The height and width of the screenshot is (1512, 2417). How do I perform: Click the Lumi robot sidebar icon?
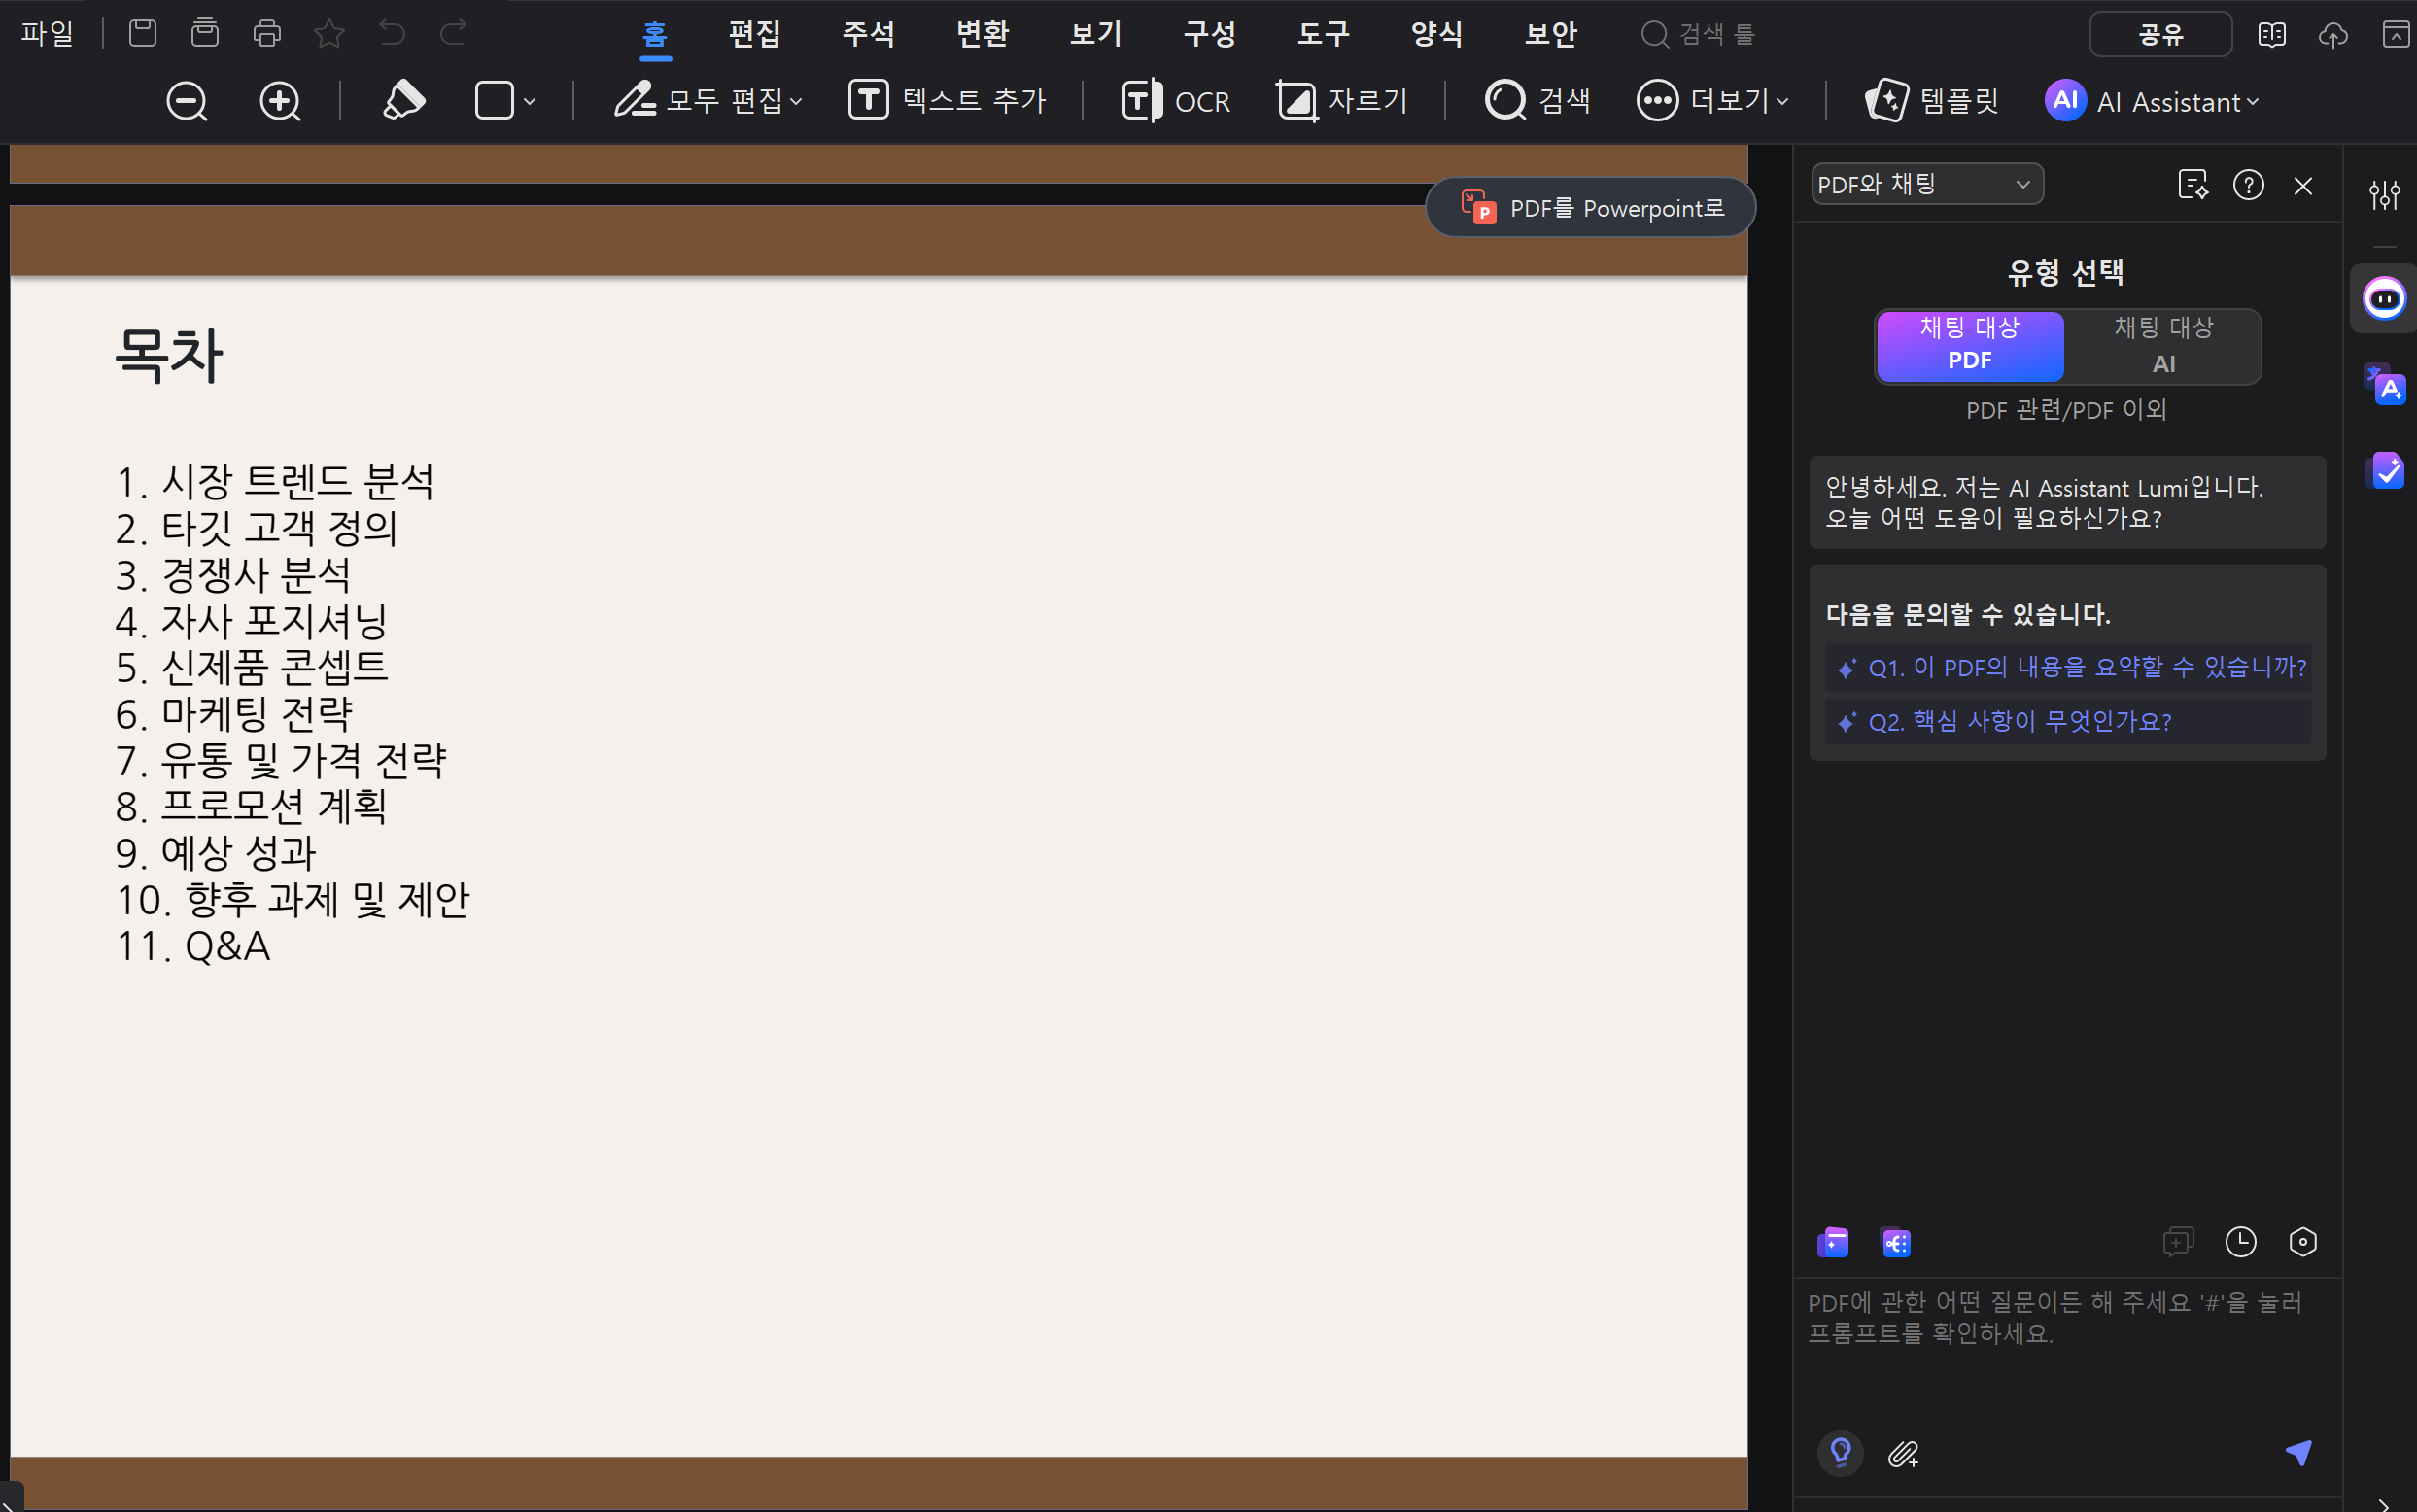click(x=2385, y=298)
